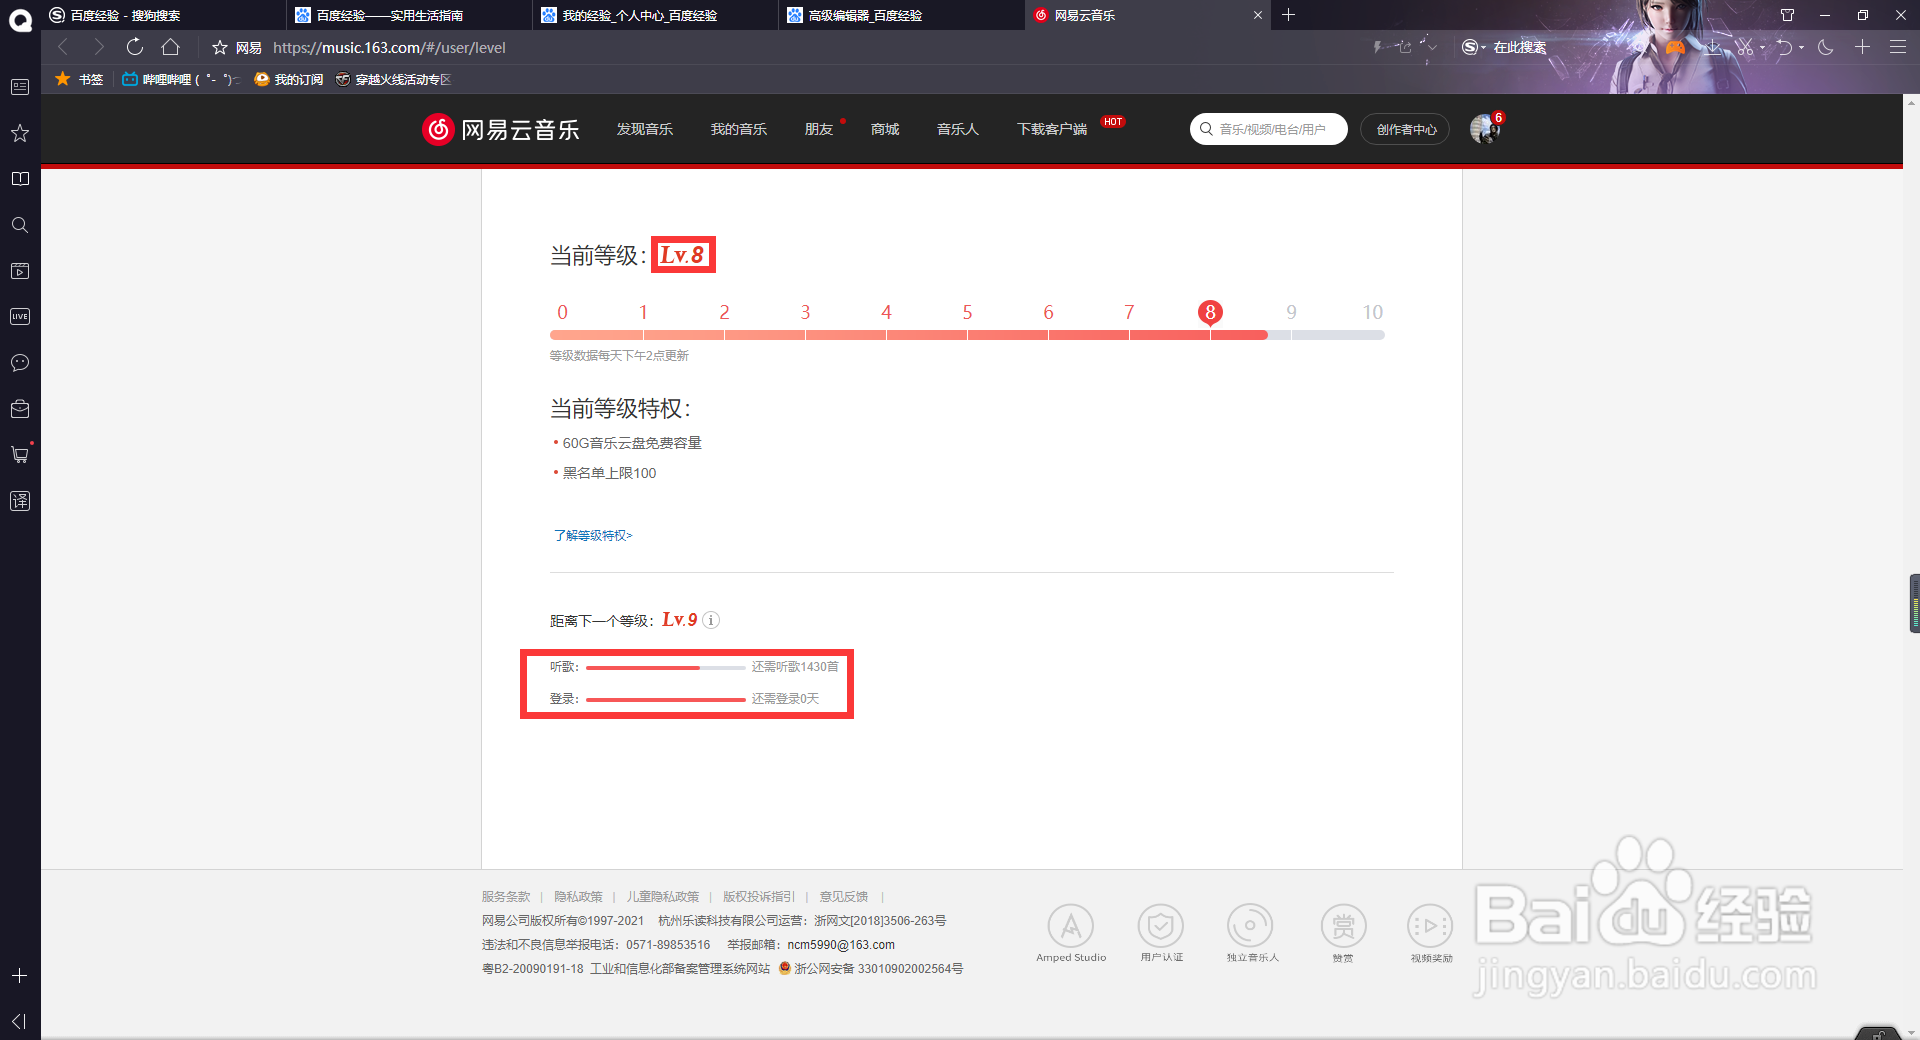Click the browser back arrow

coord(63,47)
